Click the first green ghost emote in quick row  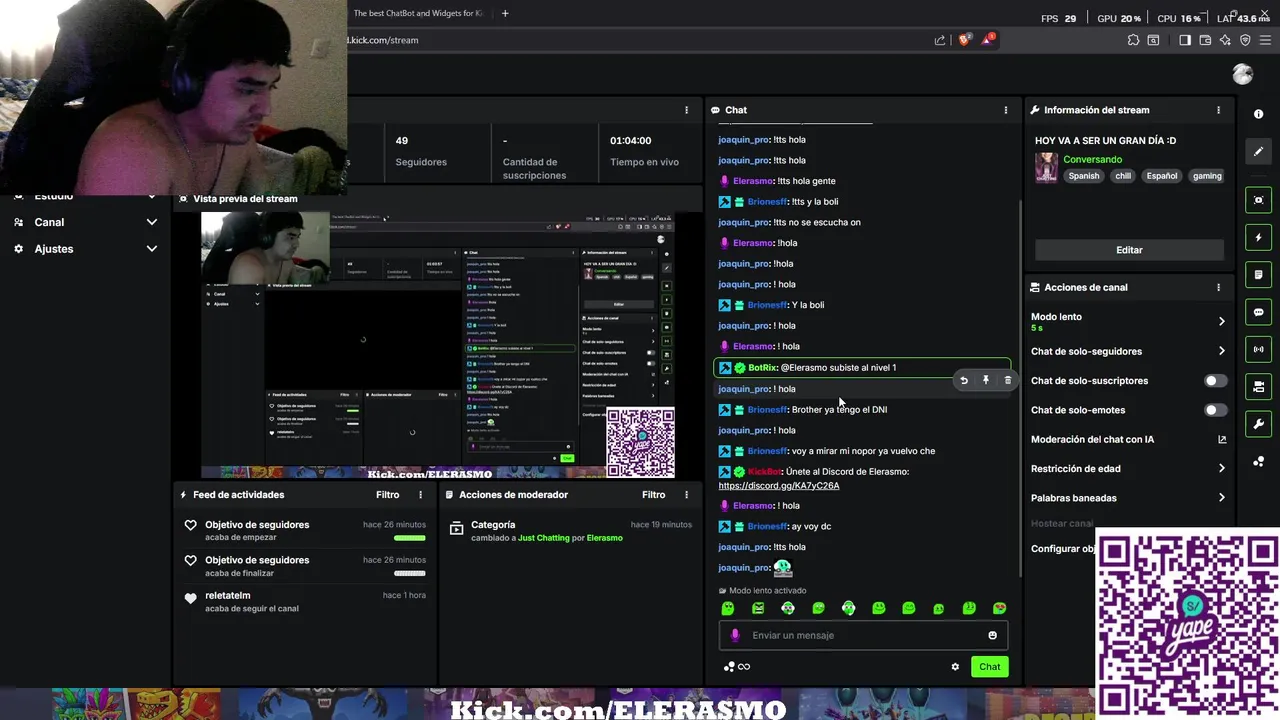[728, 608]
